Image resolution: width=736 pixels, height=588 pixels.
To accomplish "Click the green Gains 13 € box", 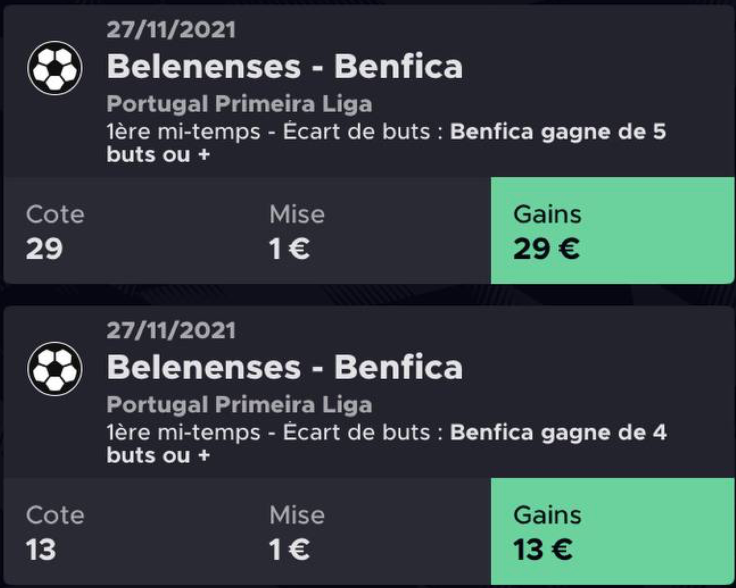I will (613, 531).
